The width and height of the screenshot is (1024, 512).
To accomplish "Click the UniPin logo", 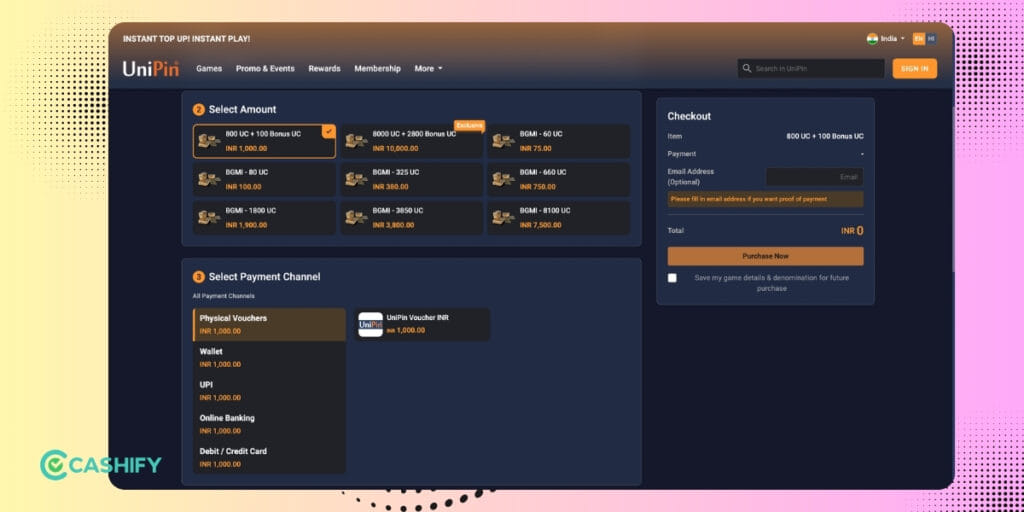I will [151, 69].
